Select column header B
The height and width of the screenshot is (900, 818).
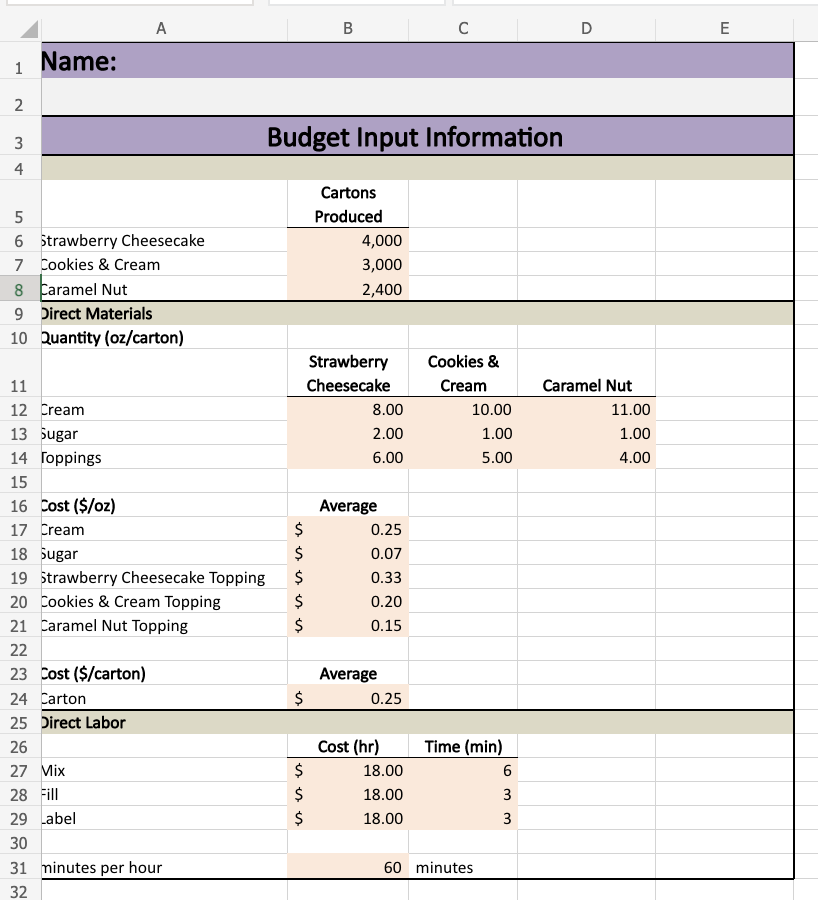[x=347, y=28]
